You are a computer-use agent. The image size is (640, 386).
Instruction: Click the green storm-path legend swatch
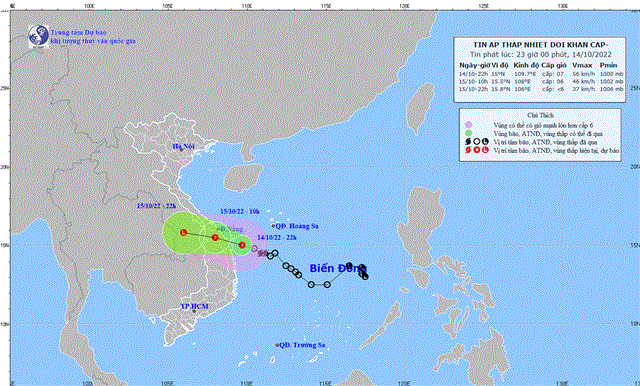coord(469,133)
